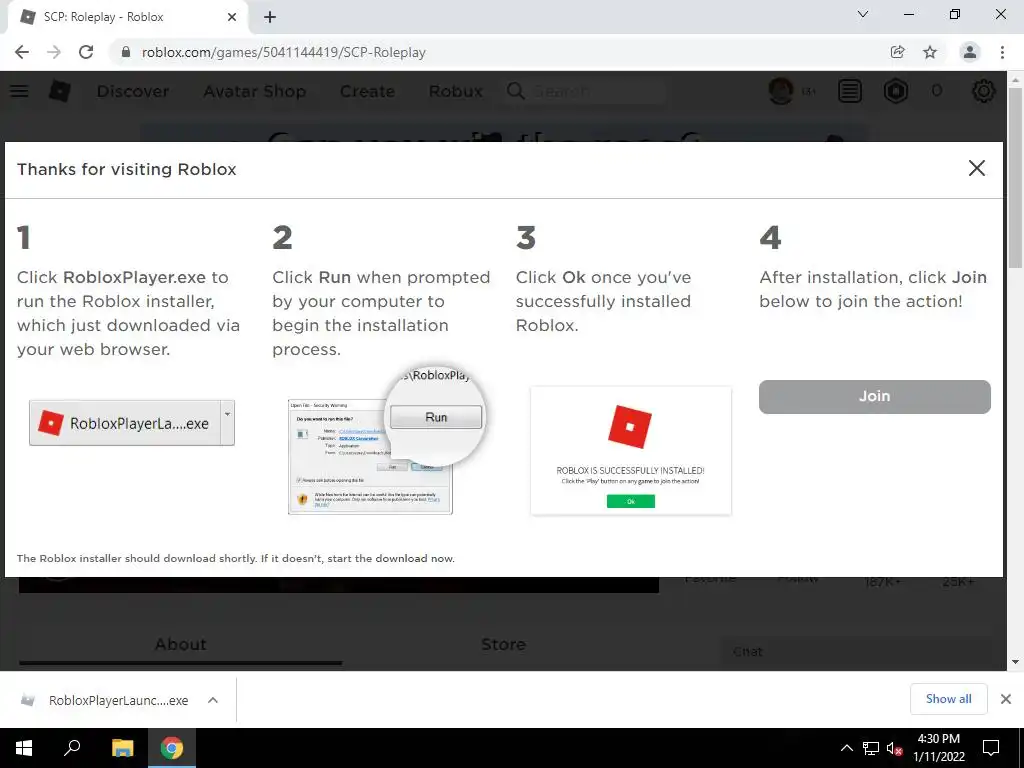Click the share page icon
This screenshot has width=1024, height=768.
pos(897,52)
